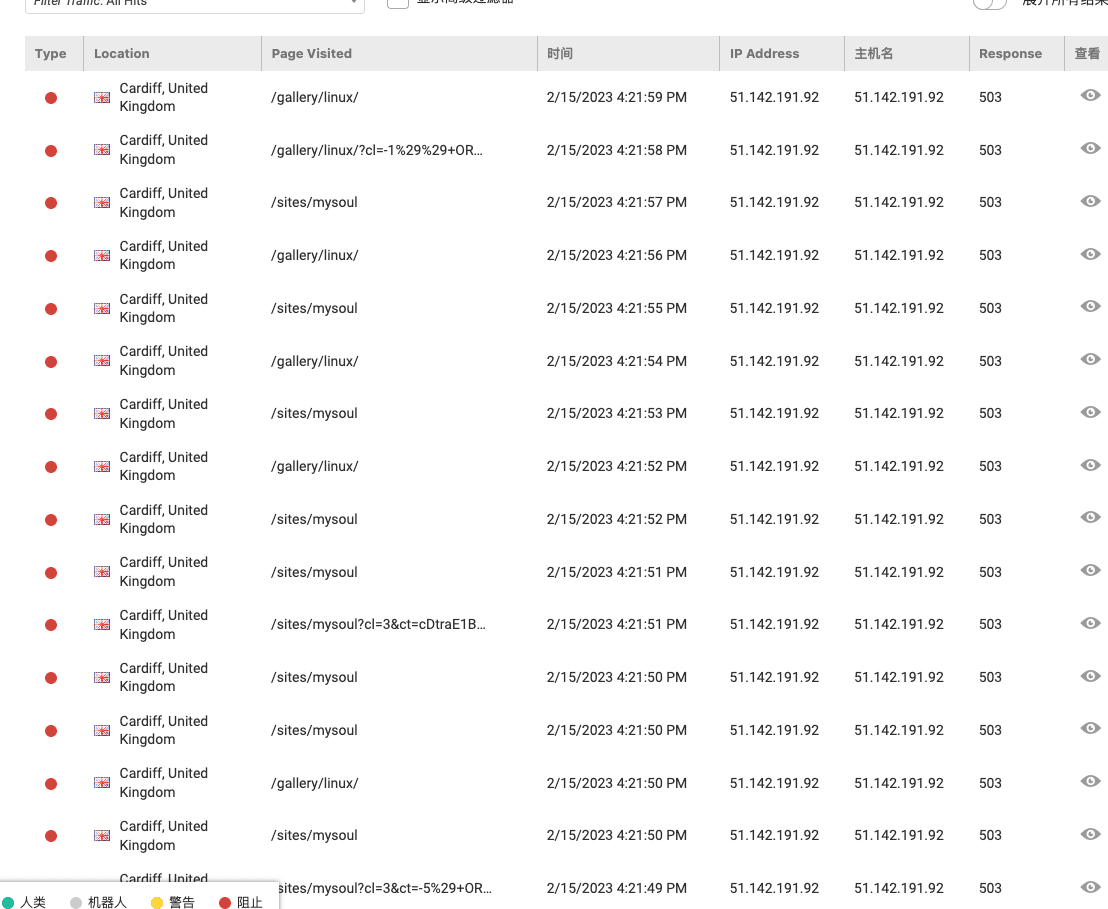Click the IP Address column header

(x=765, y=54)
